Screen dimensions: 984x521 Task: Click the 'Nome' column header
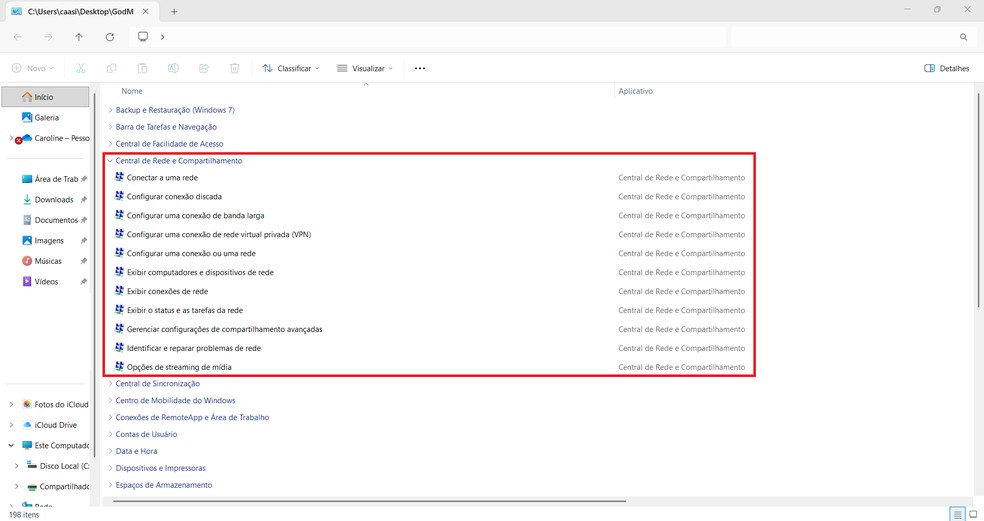click(132, 91)
